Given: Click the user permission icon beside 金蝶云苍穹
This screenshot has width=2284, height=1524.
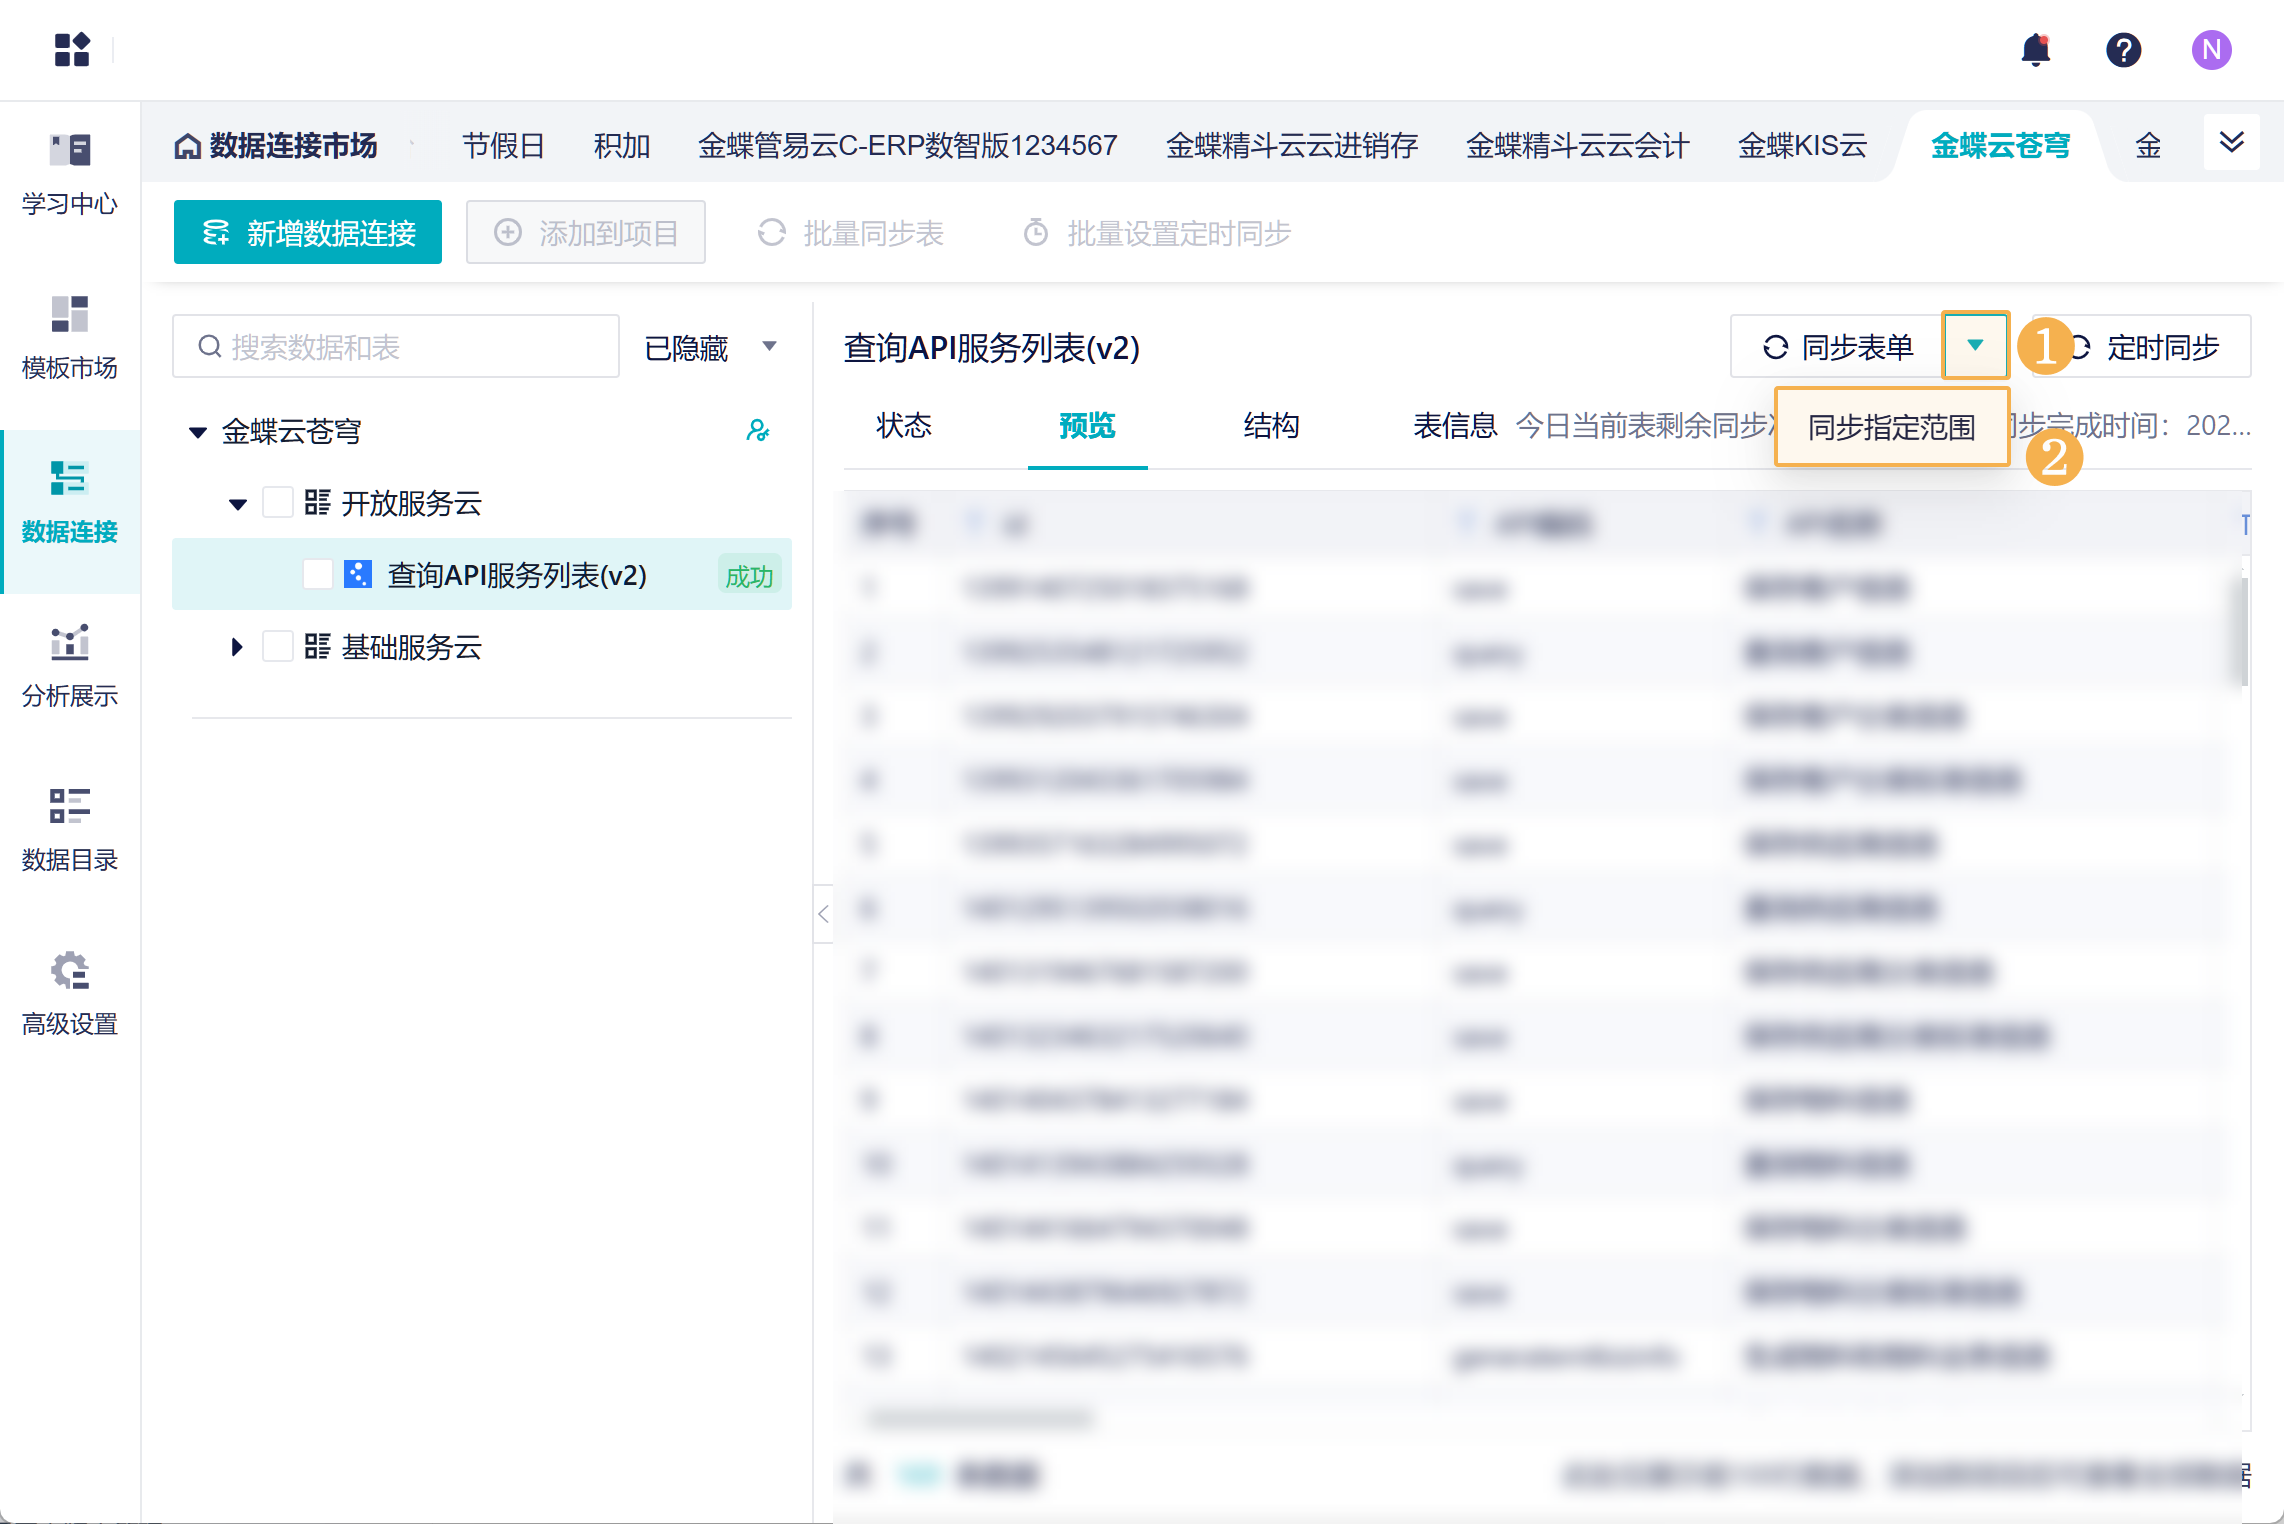Looking at the screenshot, I should coord(758,431).
